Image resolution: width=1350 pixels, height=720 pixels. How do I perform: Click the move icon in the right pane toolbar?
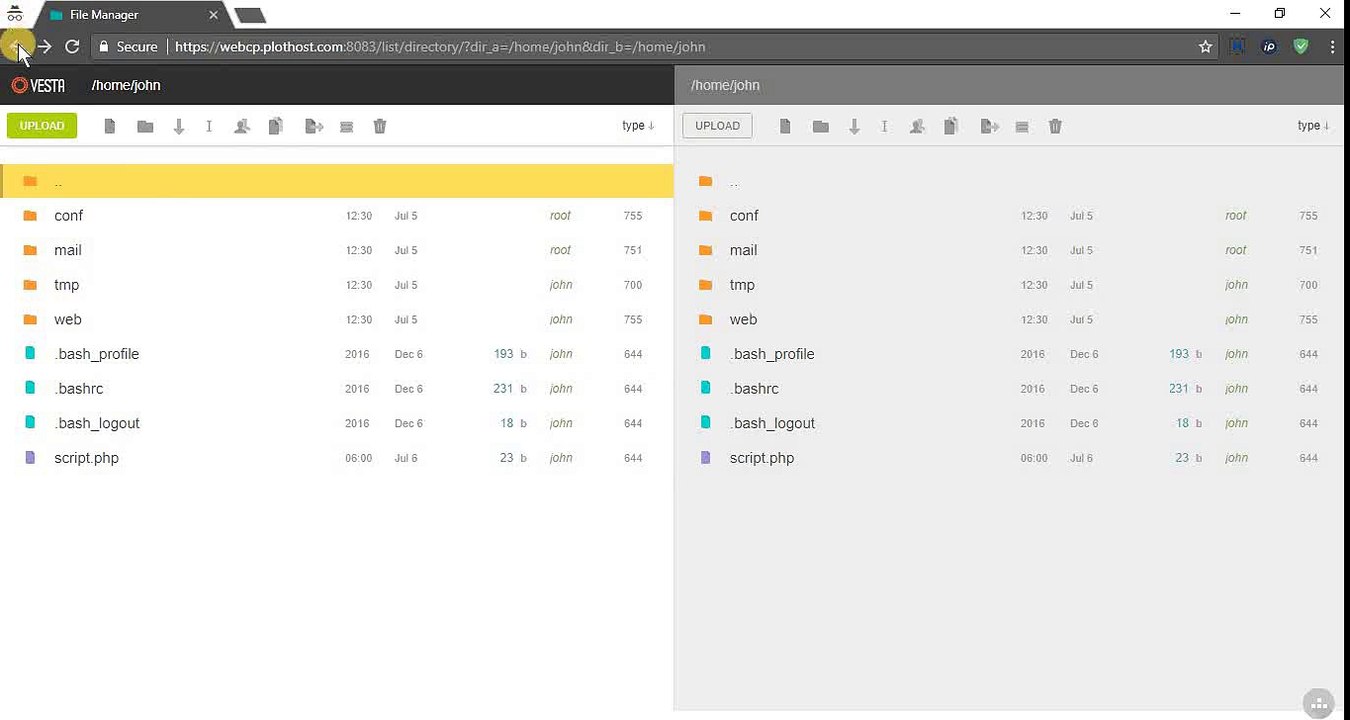[x=990, y=126]
